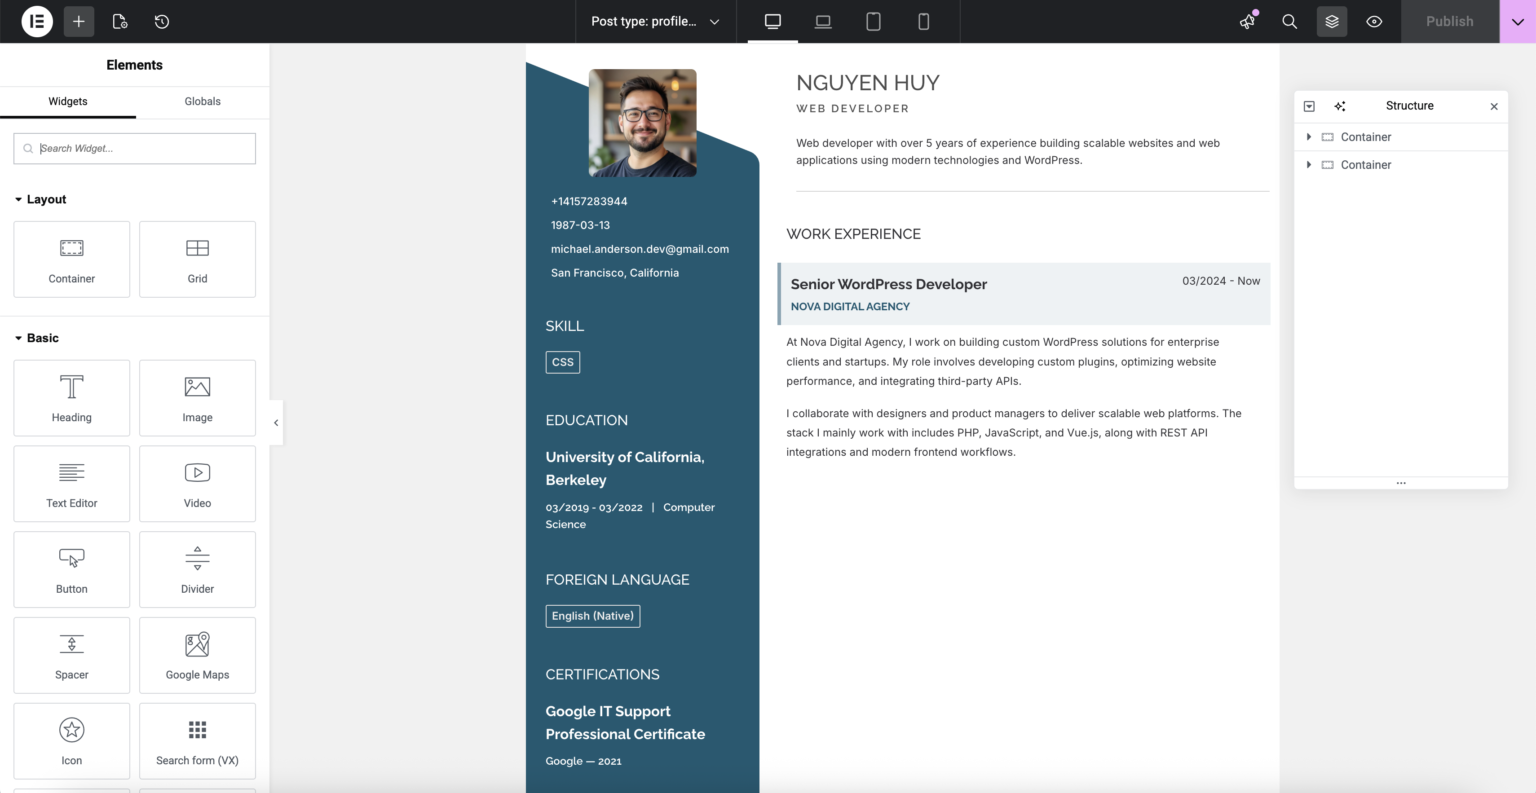
Task: Click the plus Add Element button
Action: pyautogui.click(x=79, y=21)
